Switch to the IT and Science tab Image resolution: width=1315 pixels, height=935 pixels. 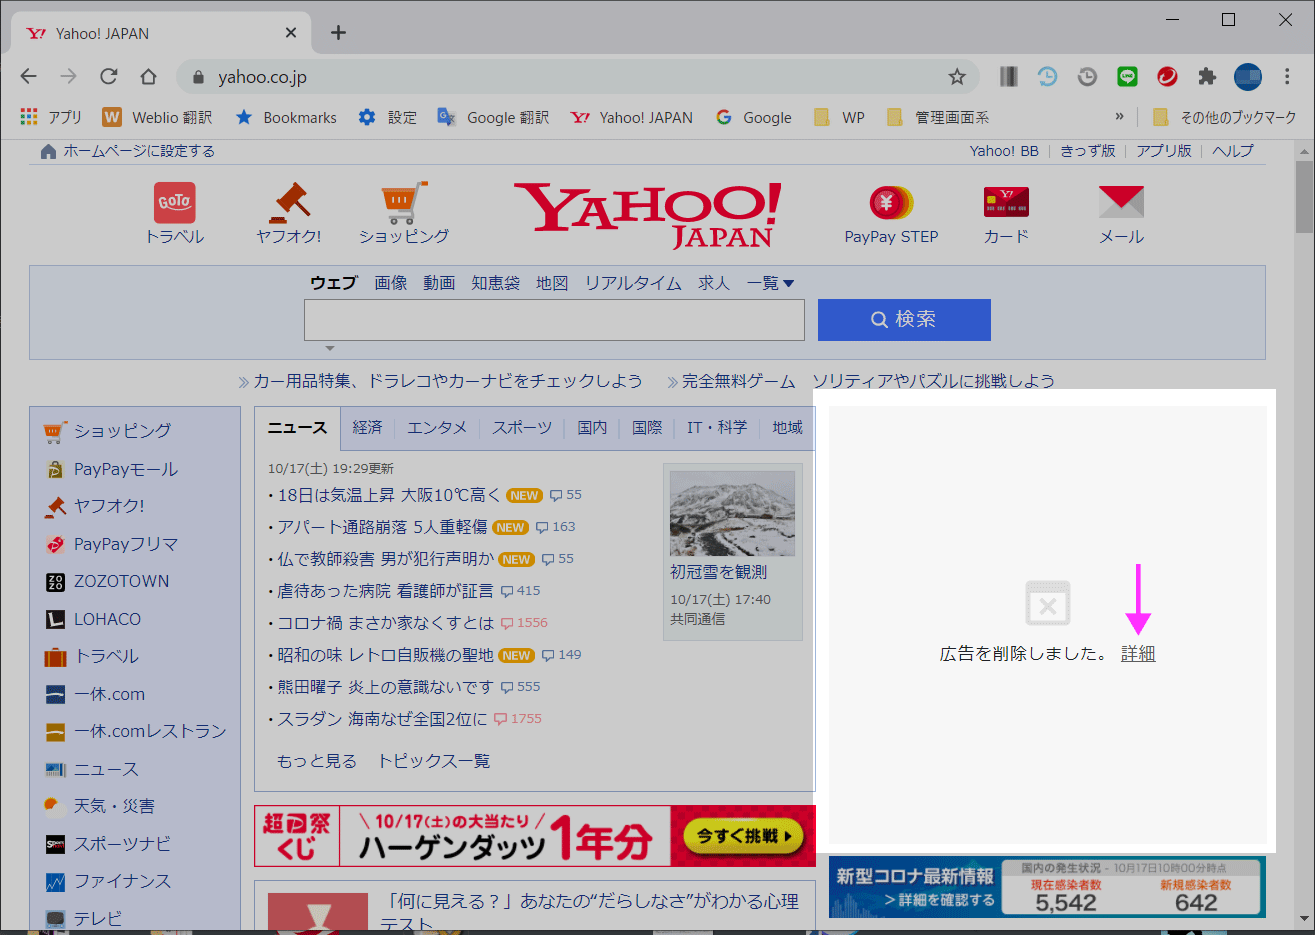coord(717,427)
